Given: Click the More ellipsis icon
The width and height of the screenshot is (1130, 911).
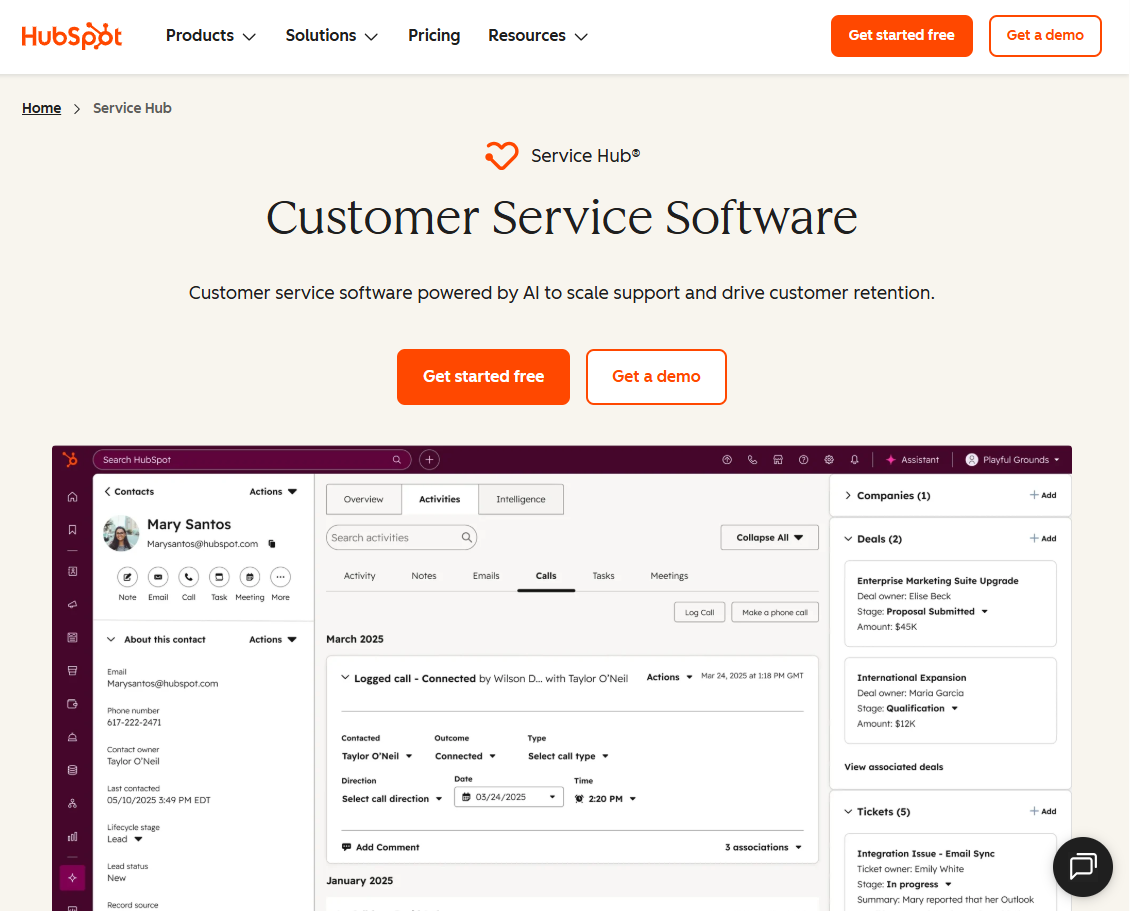Looking at the screenshot, I should click(280, 577).
